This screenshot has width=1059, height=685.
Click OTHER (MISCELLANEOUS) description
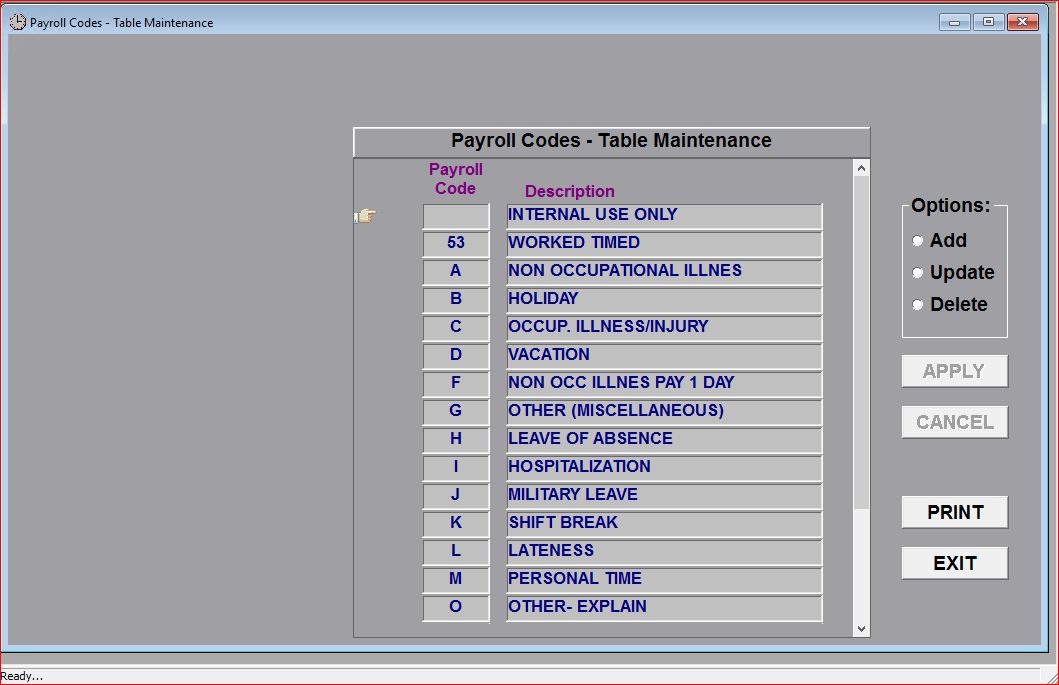coord(665,413)
